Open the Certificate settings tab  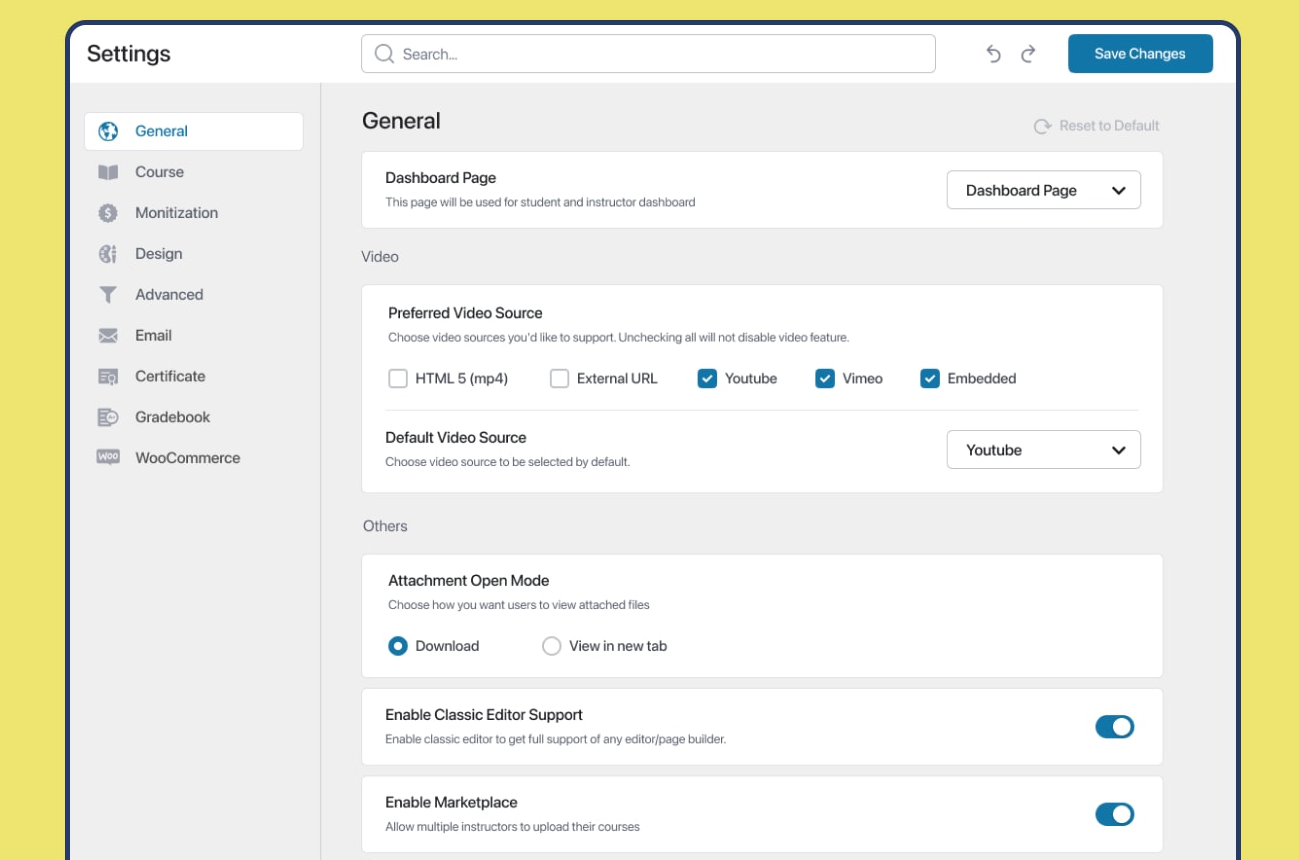170,376
